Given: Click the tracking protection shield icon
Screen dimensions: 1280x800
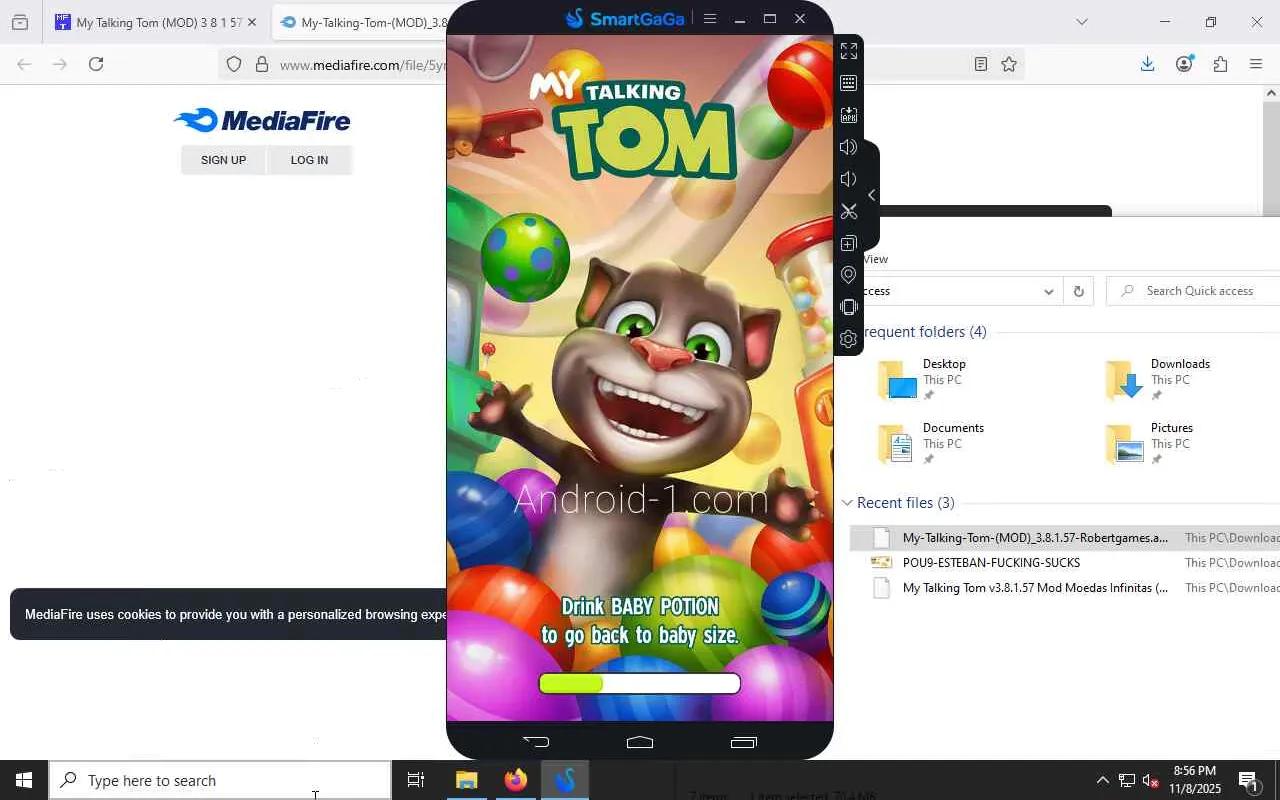Looking at the screenshot, I should pyautogui.click(x=234, y=64).
